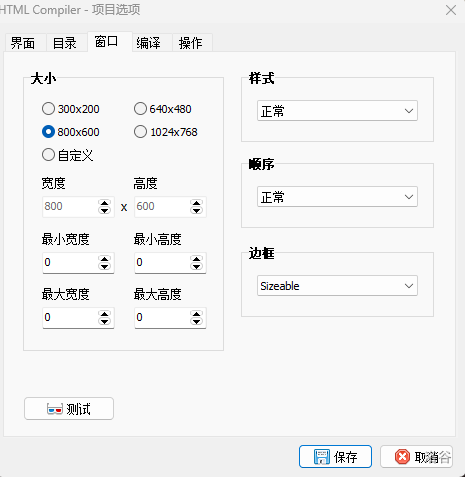The width and height of the screenshot is (465, 477).
Task: Click the red X icon on 取消 button
Action: pyautogui.click(x=402, y=457)
